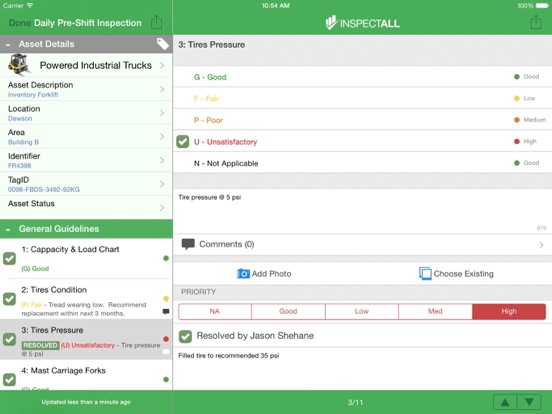The height and width of the screenshot is (414, 552).
Task: Edit the 'Tire pressure @ 5 psi' note field
Action: (x=363, y=212)
